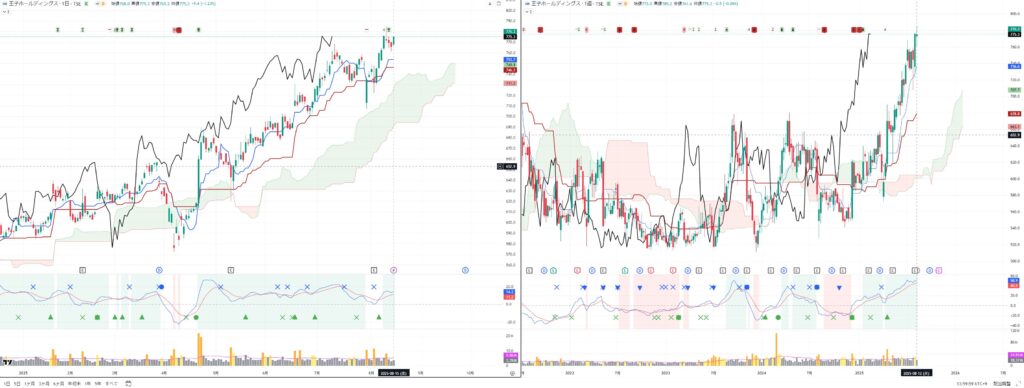Click the up-arrow icon on the daily chart header
Screen dimensions: 1024x388
pyautogui.click(x=490, y=4)
